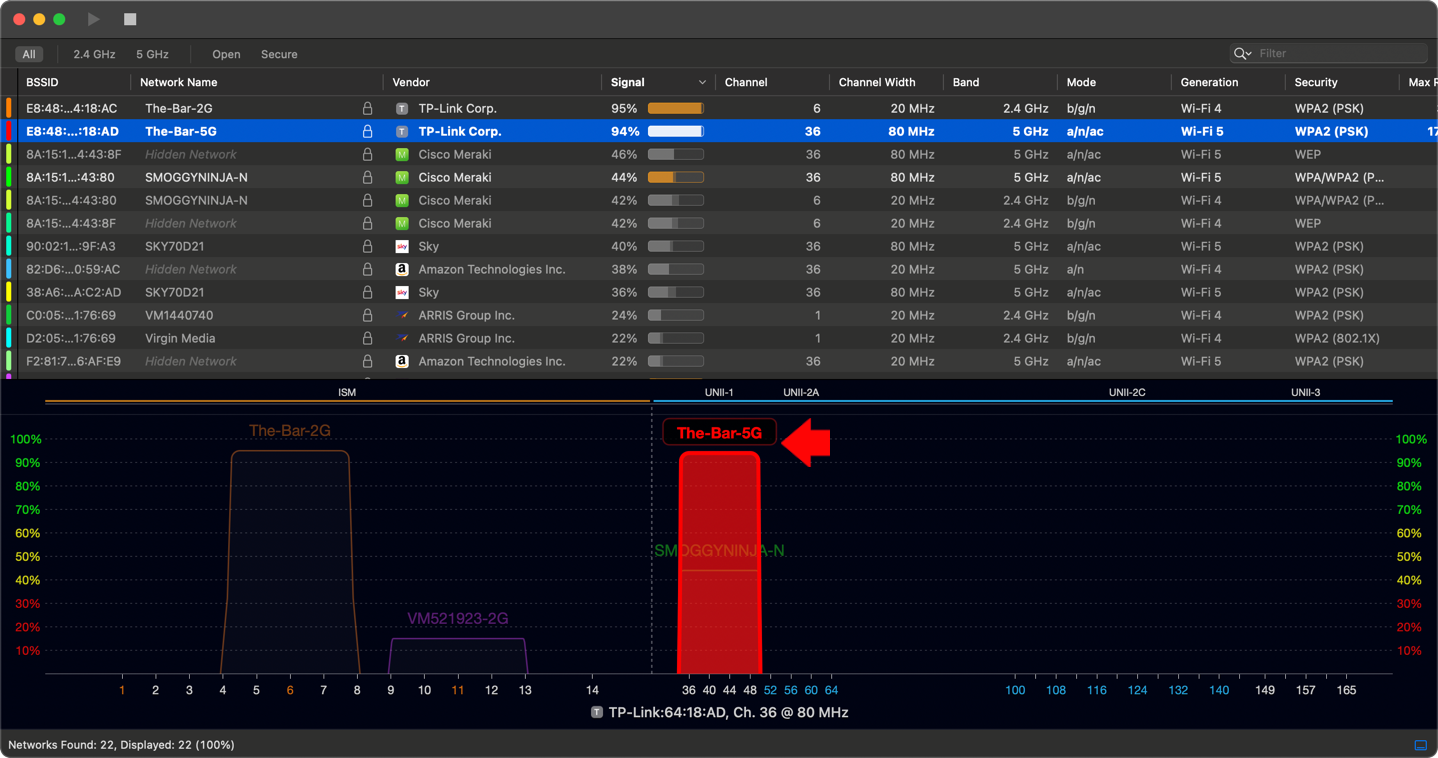Start scanning with the Play button
The image size is (1438, 758).
tap(93, 19)
